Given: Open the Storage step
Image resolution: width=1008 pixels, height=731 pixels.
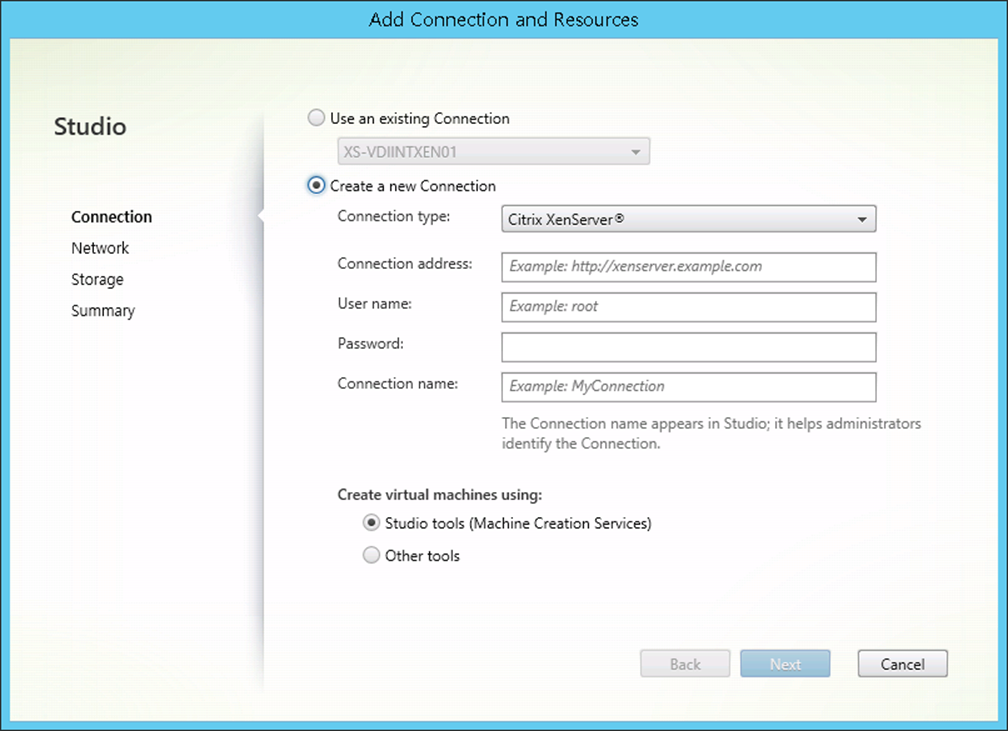Looking at the screenshot, I should point(97,279).
